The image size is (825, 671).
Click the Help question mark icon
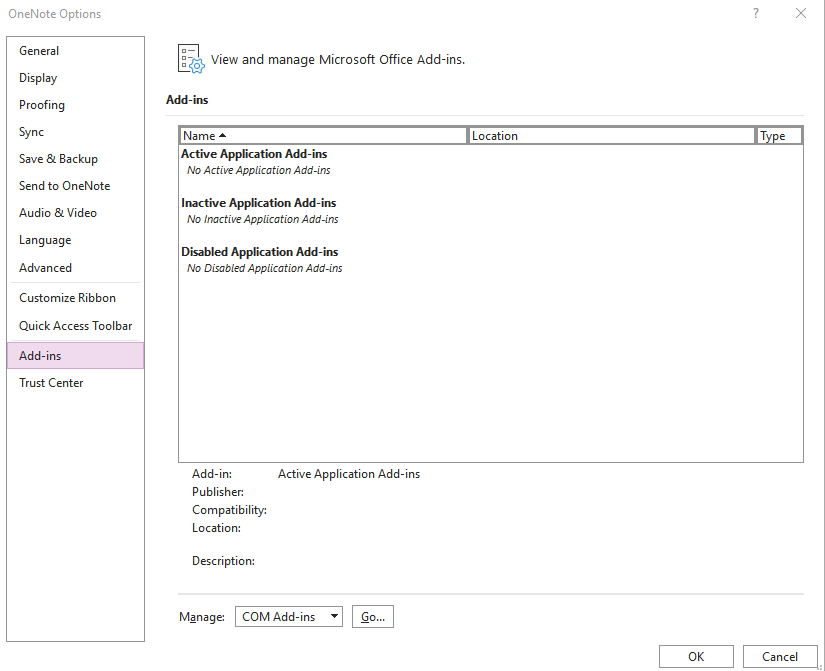coord(755,13)
